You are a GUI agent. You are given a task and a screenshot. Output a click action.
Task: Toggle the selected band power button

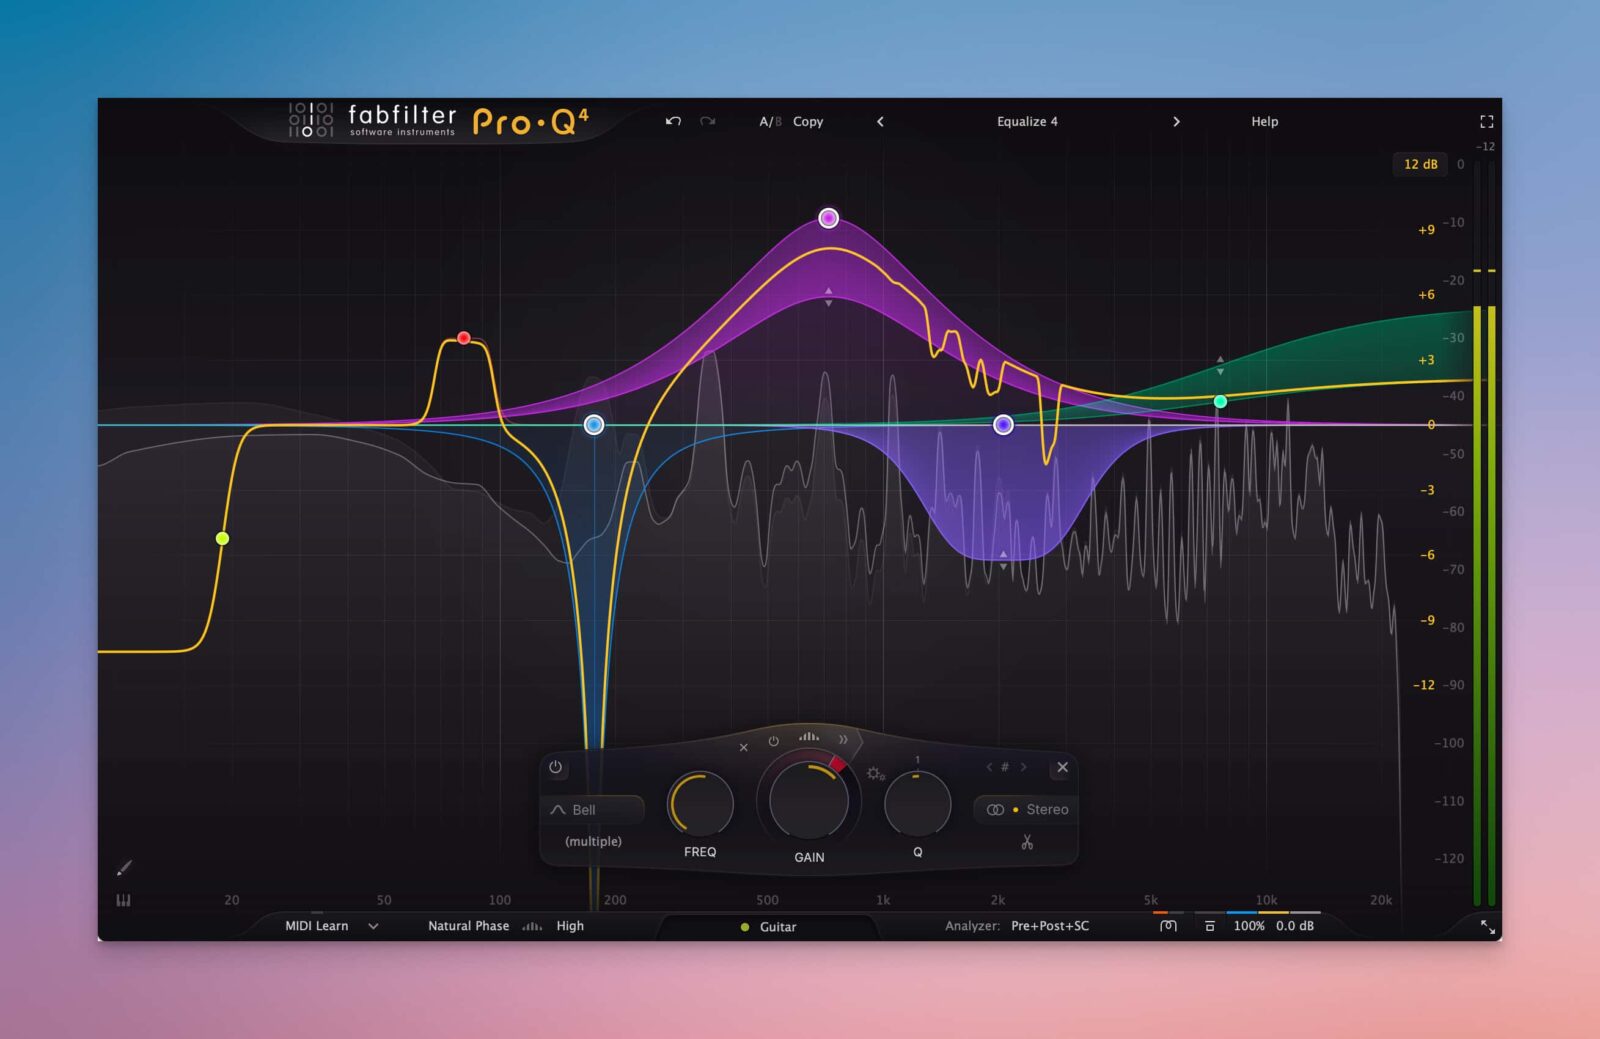[x=556, y=768]
